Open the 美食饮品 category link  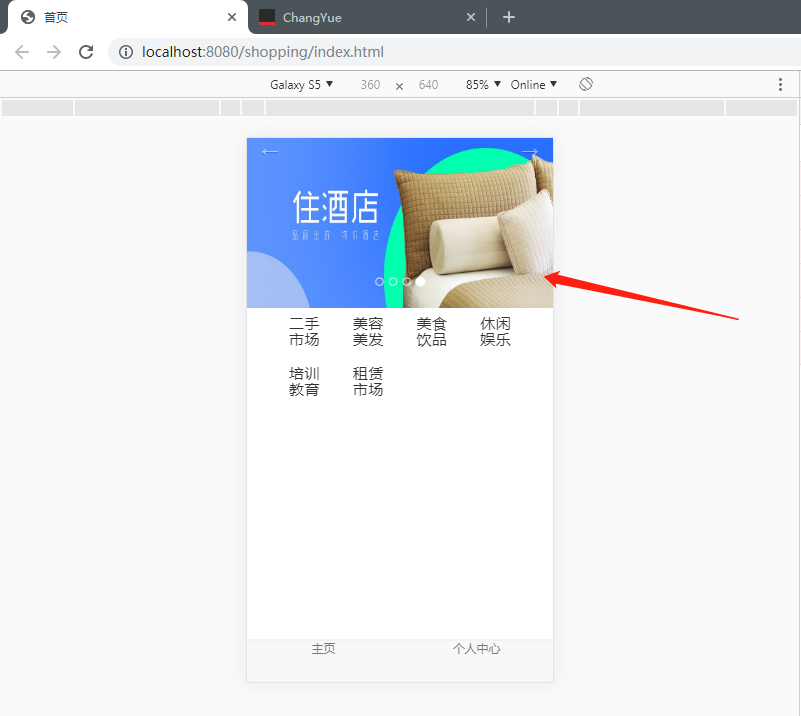431,332
